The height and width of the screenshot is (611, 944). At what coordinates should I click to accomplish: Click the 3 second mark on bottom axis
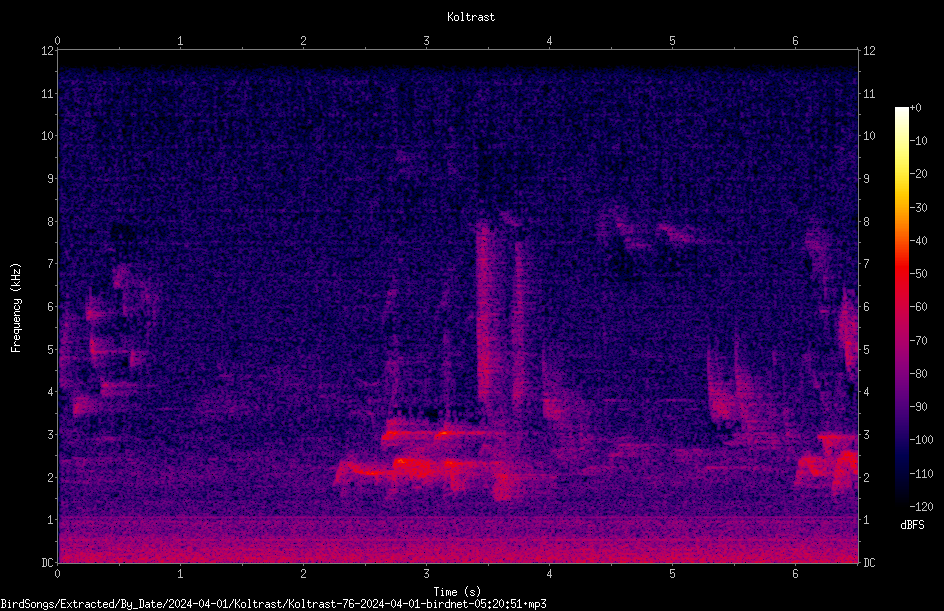click(x=426, y=574)
